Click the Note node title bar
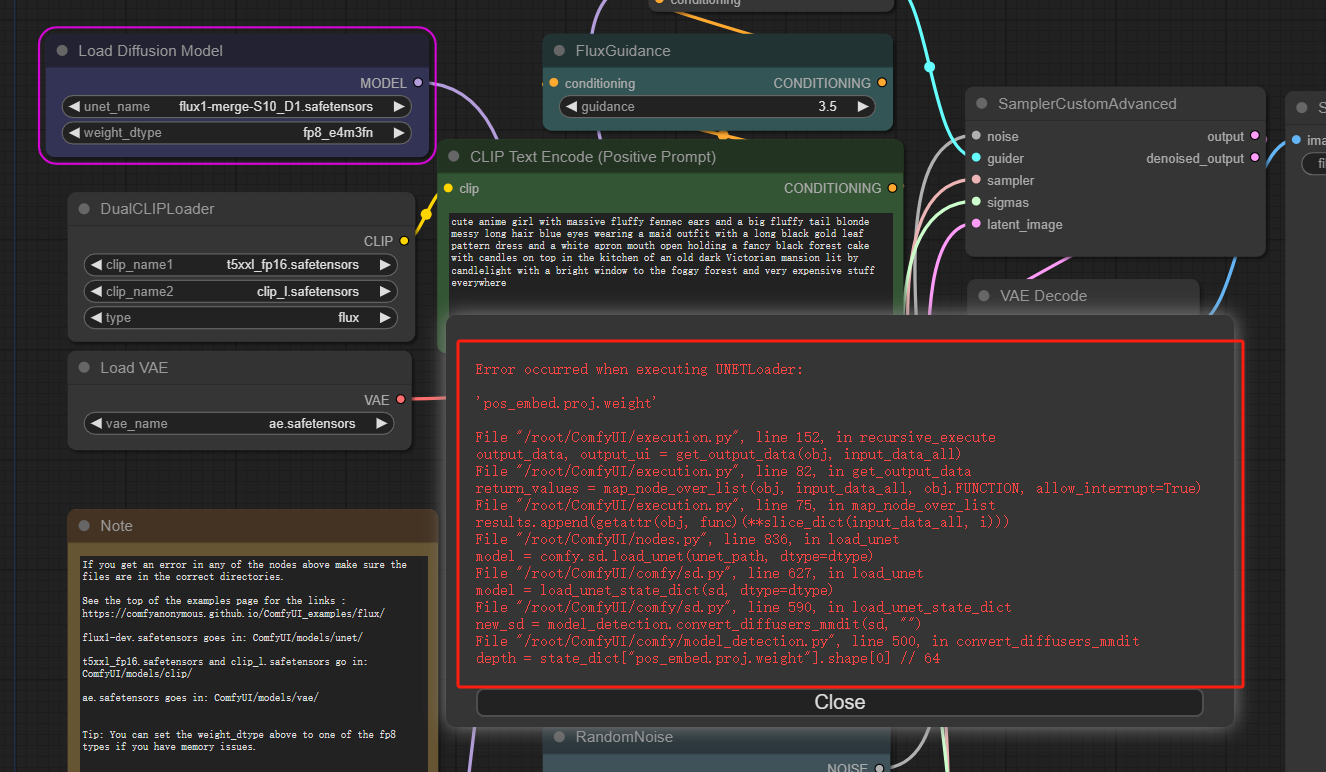The width and height of the screenshot is (1326, 772). 252,526
